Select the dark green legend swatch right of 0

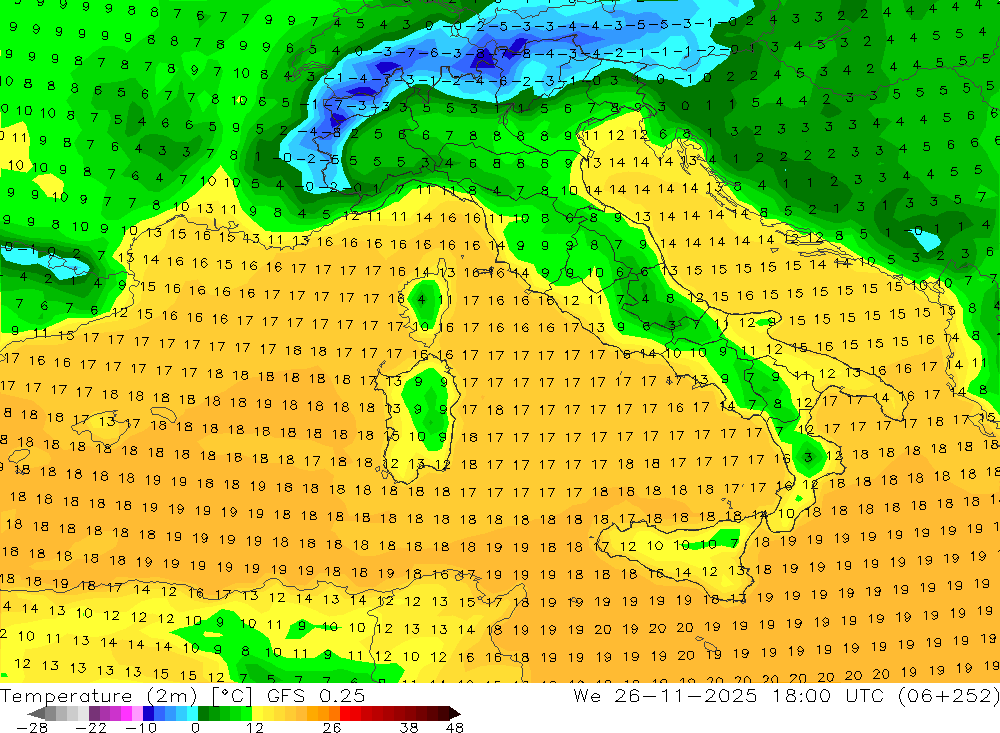click(203, 713)
